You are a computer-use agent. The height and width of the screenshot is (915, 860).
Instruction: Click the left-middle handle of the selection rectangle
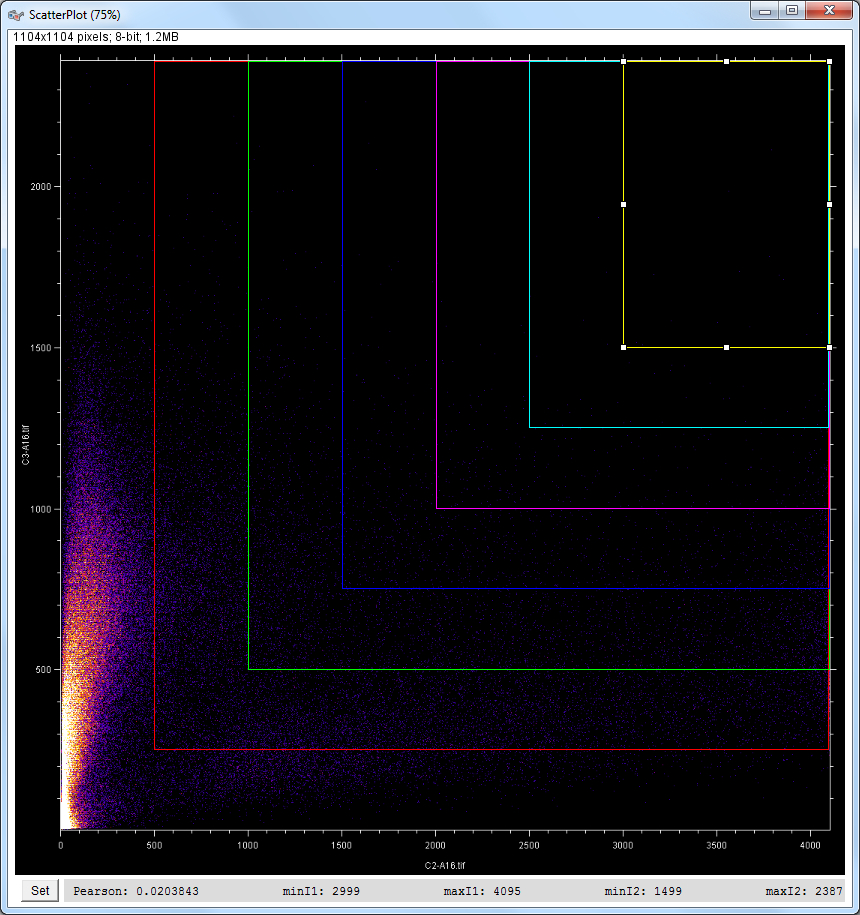623,204
